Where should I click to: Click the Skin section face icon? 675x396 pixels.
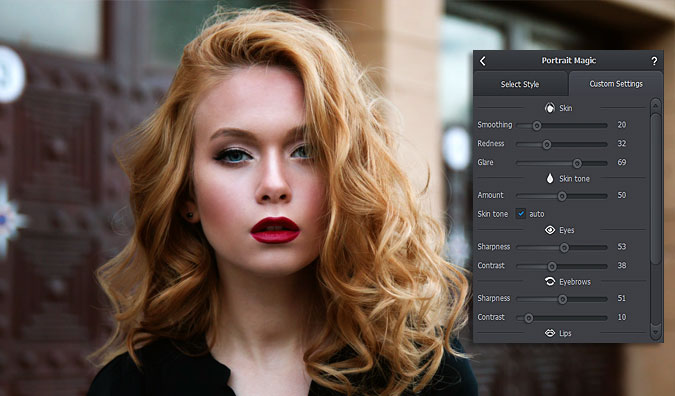(x=550, y=108)
